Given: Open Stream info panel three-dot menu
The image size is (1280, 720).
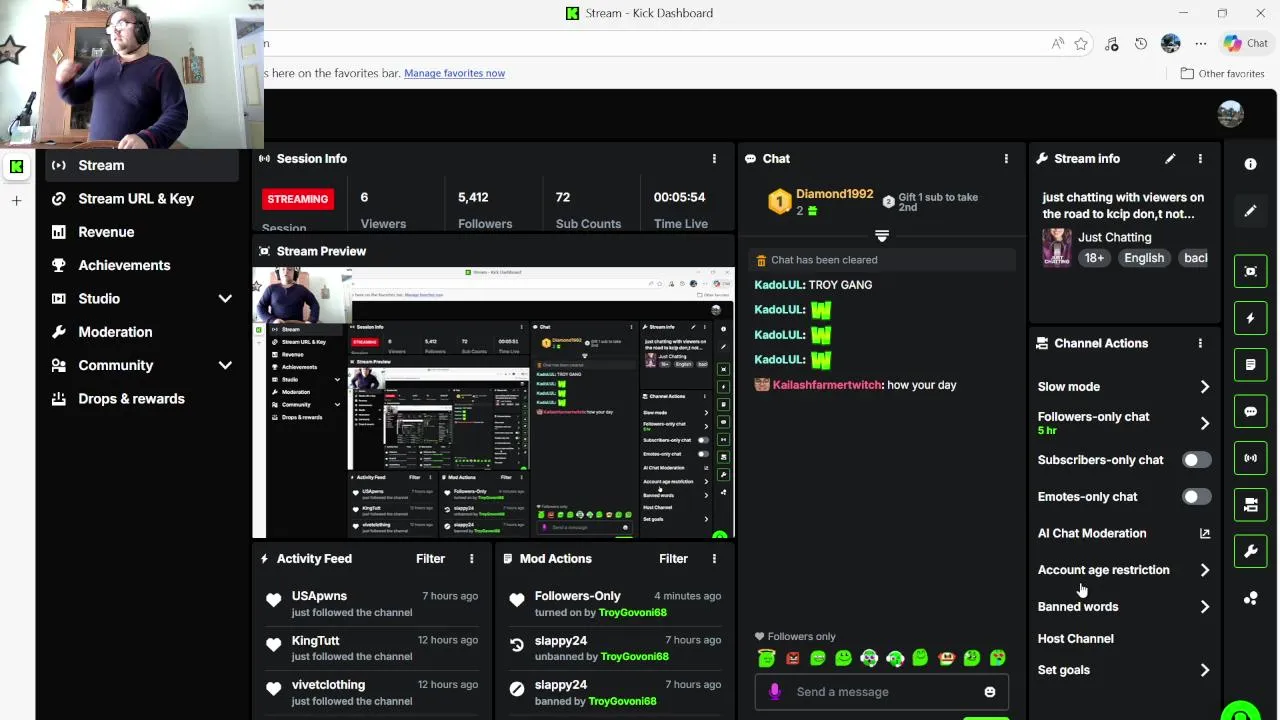Looking at the screenshot, I should [x=1200, y=159].
